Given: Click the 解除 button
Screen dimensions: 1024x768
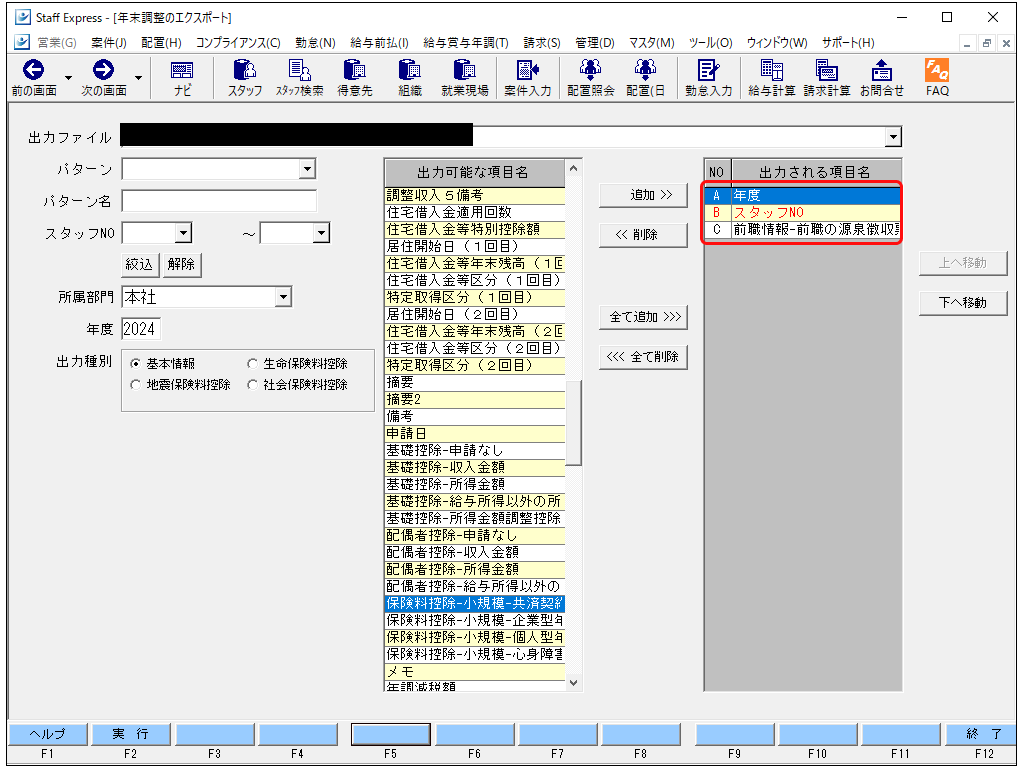Looking at the screenshot, I should click(x=181, y=264).
